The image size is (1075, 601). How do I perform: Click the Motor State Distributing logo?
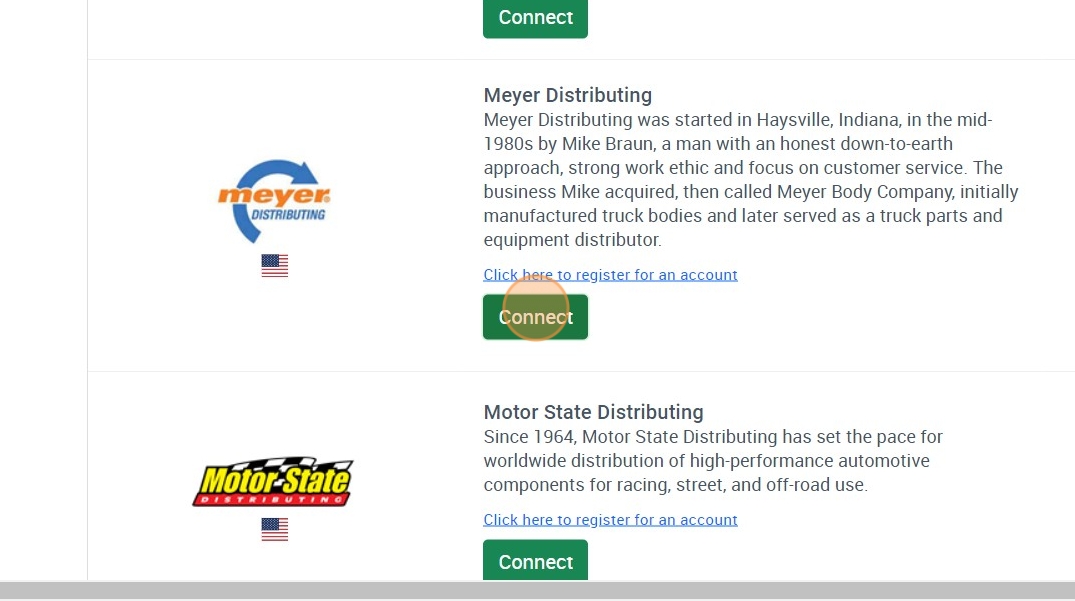pyautogui.click(x=273, y=482)
